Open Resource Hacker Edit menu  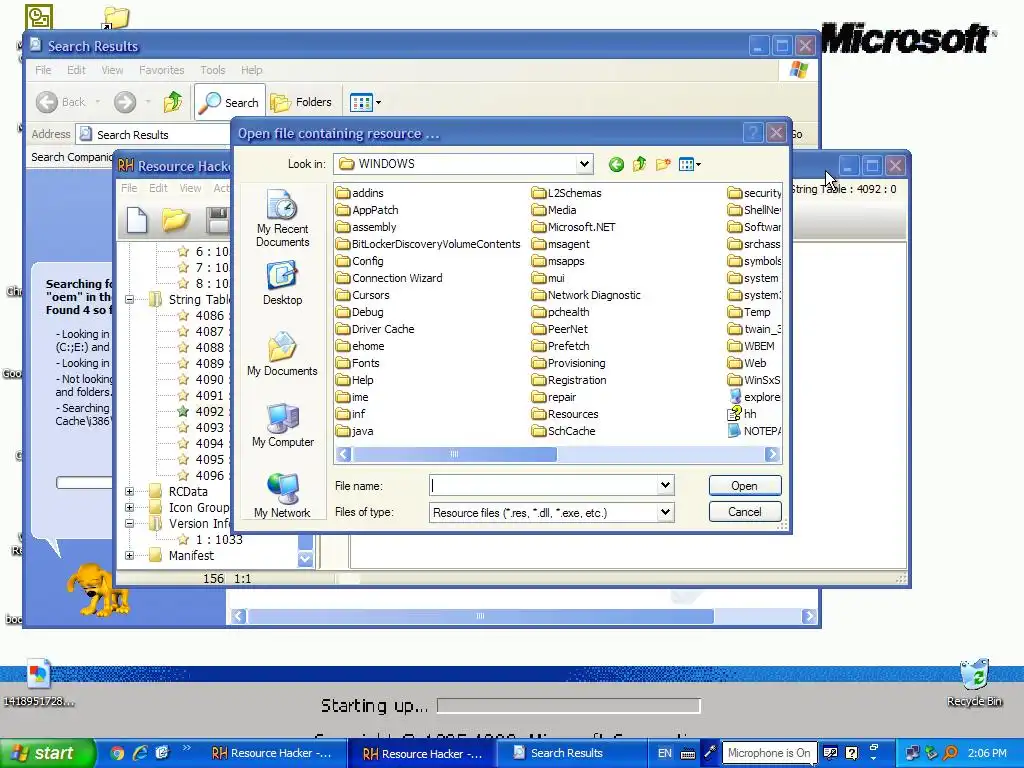158,188
